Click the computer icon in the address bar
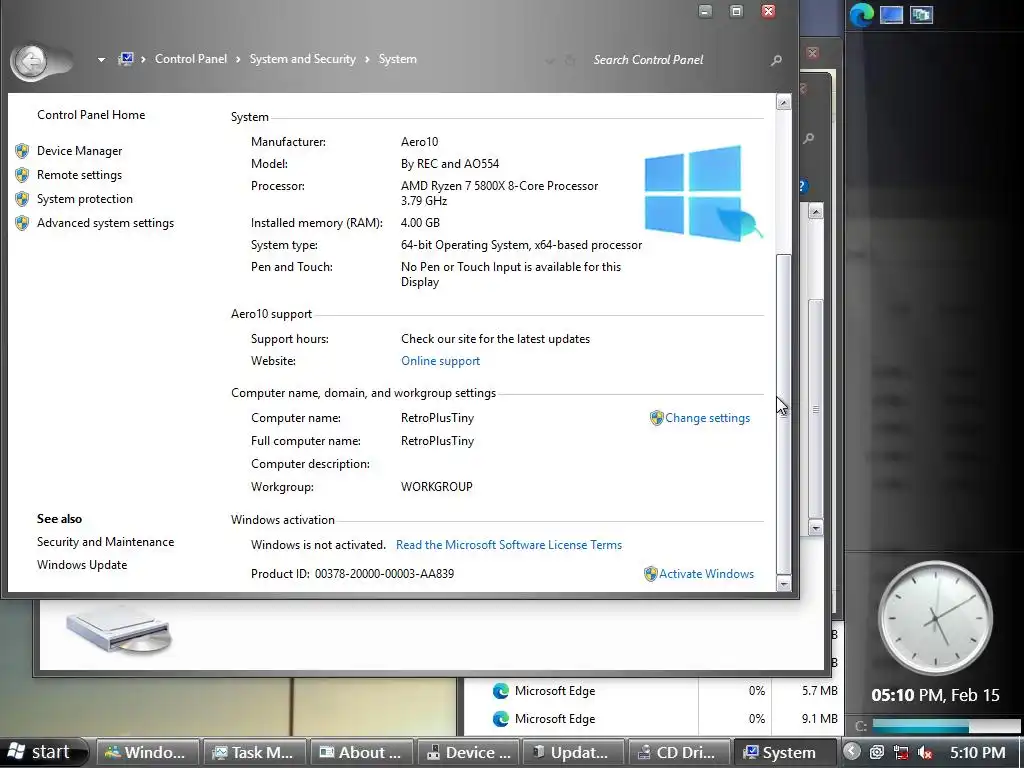Viewport: 1024px width, 768px height. pyautogui.click(x=126, y=59)
